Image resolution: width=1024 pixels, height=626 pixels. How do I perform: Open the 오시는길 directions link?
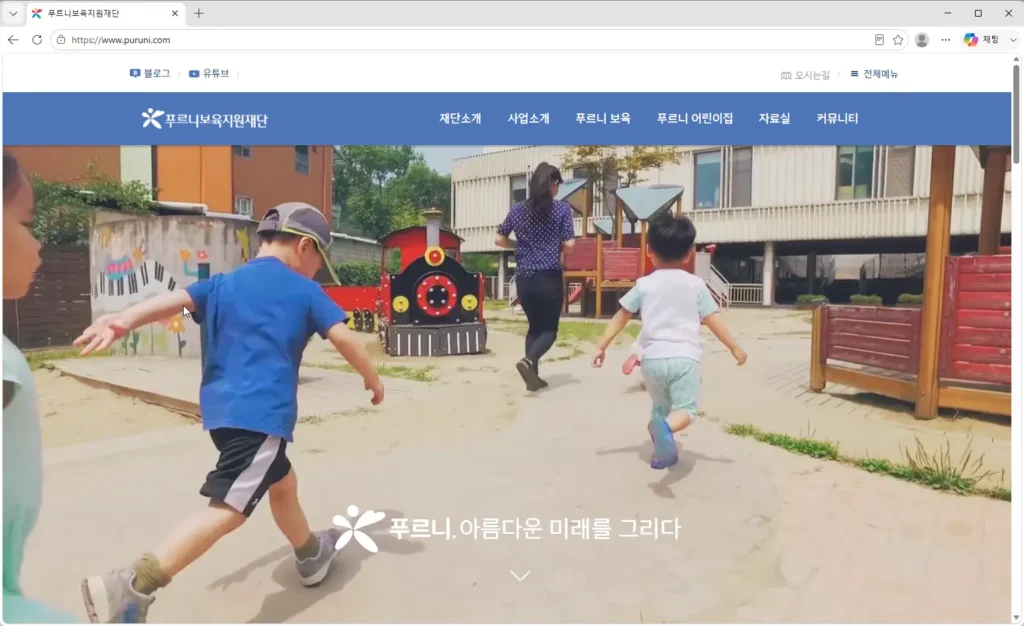[805, 75]
